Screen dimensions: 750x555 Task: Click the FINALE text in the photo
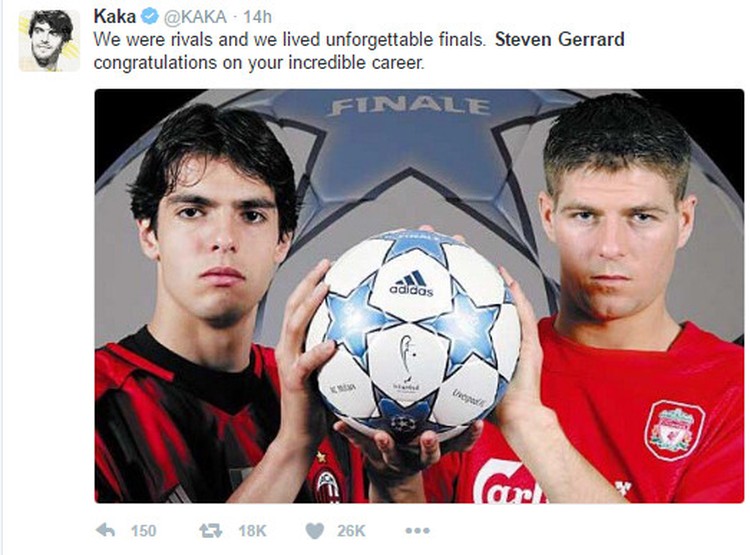click(x=410, y=107)
